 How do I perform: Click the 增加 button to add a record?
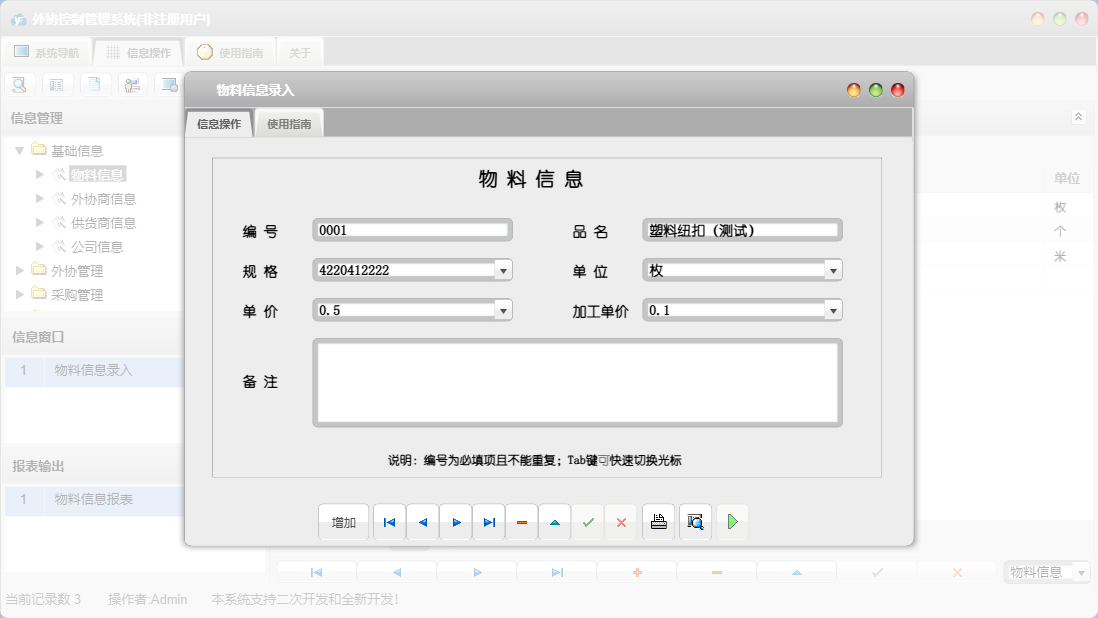[343, 521]
